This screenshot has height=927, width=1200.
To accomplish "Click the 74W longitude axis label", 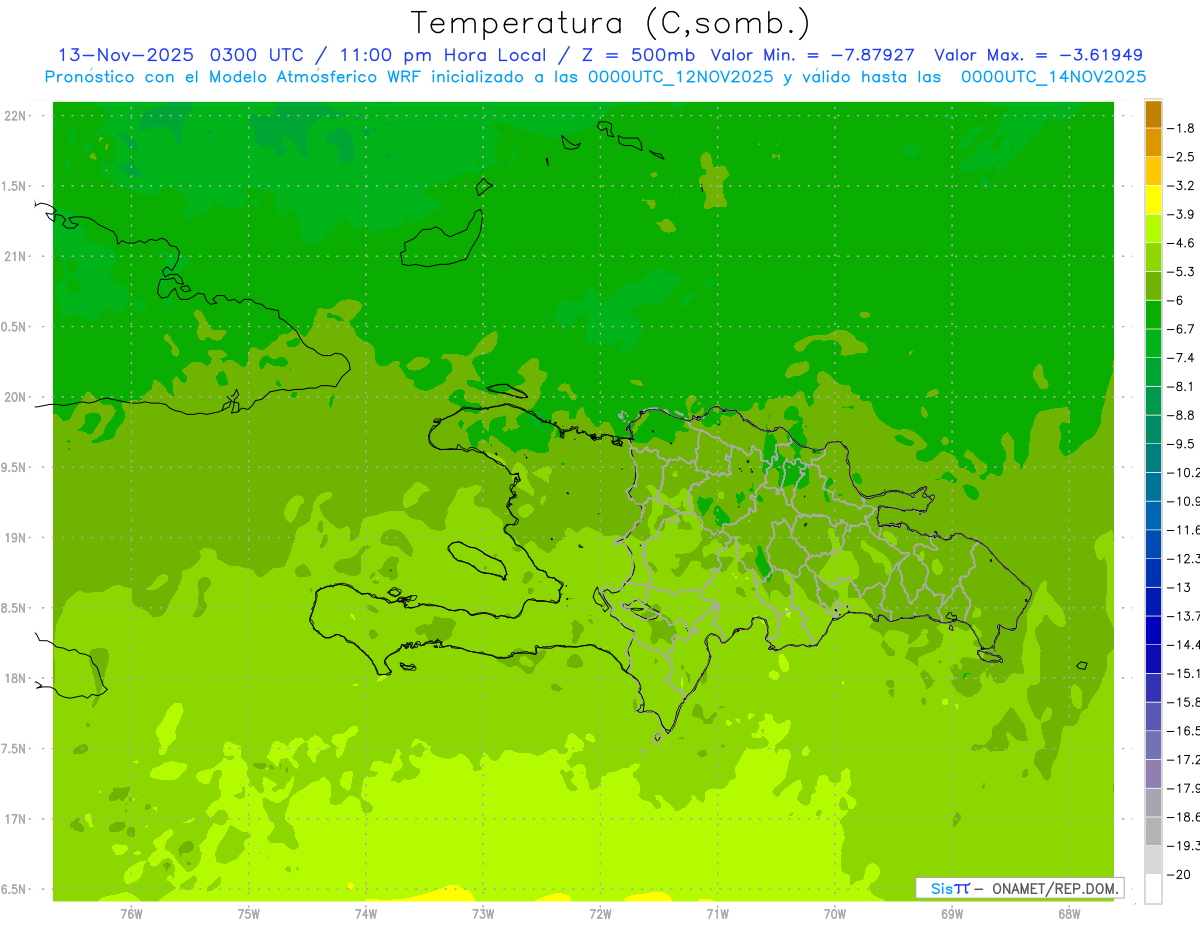I will pyautogui.click(x=365, y=914).
